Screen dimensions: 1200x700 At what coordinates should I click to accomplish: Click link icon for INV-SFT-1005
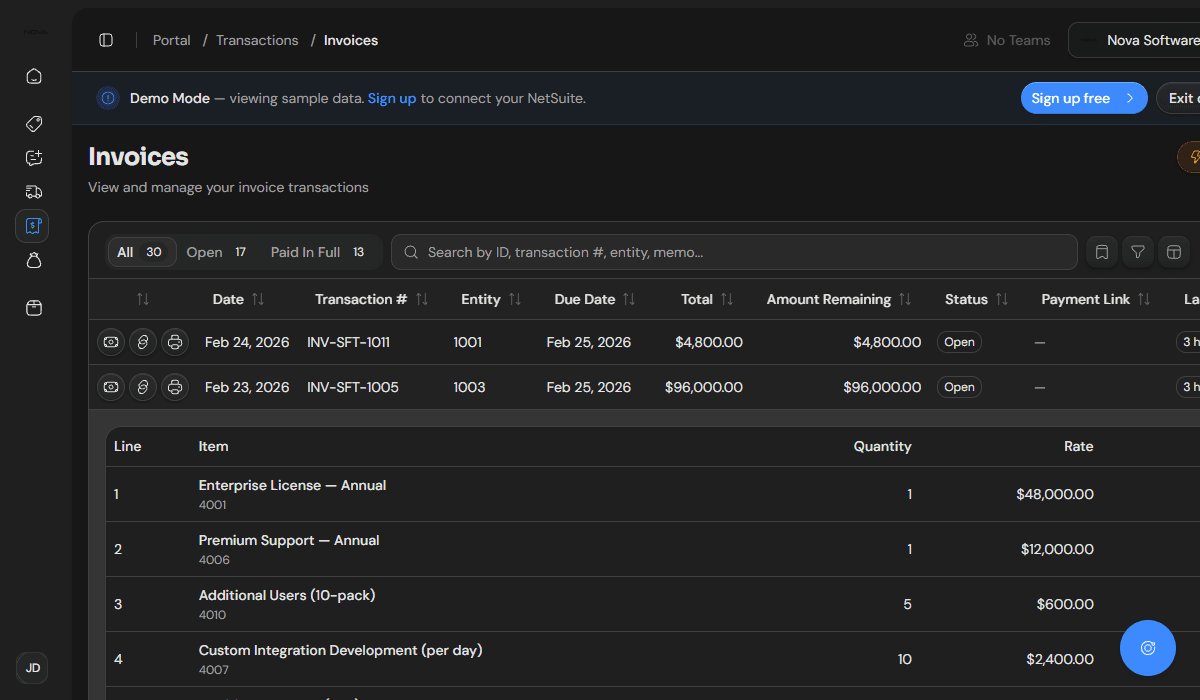click(143, 386)
